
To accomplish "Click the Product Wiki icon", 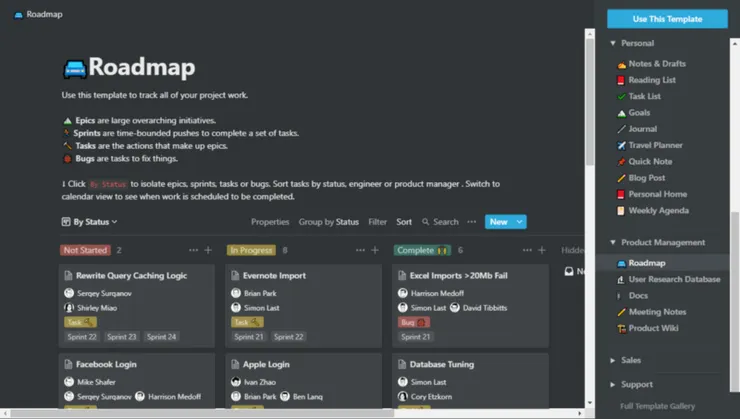I will coord(622,328).
